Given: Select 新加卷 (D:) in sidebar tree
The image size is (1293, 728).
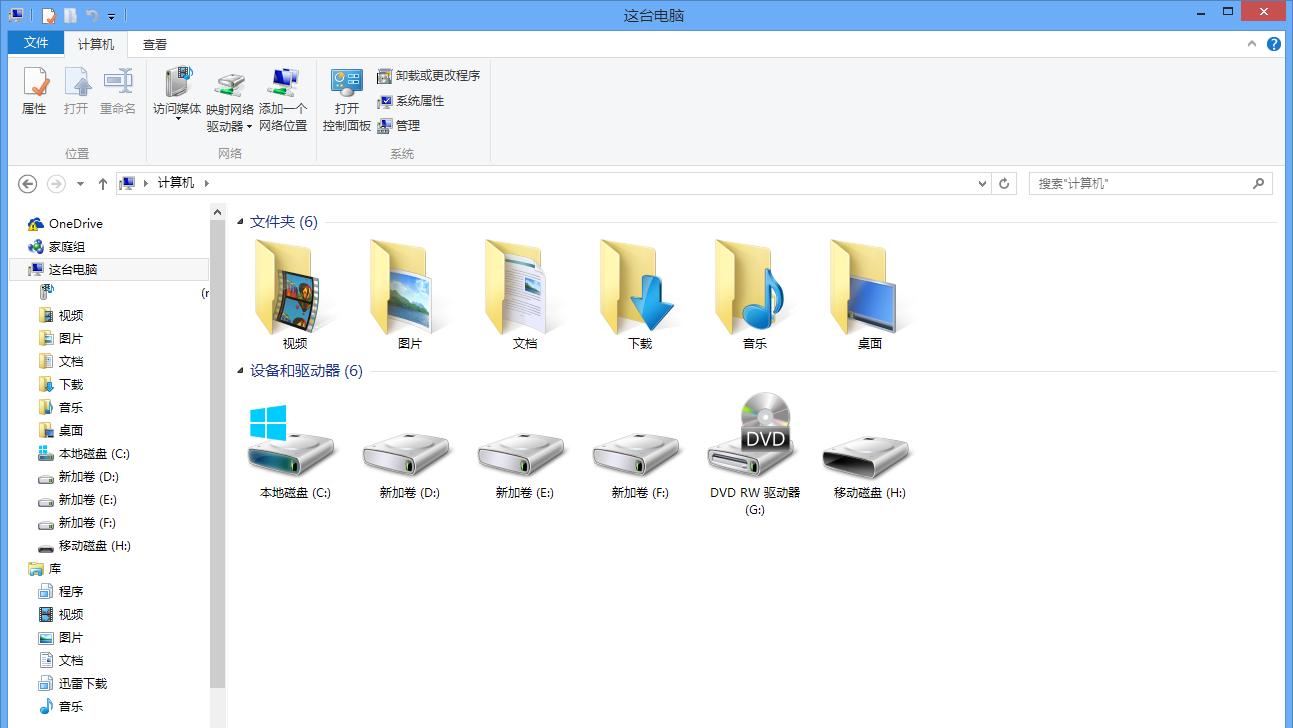Looking at the screenshot, I should [88, 477].
